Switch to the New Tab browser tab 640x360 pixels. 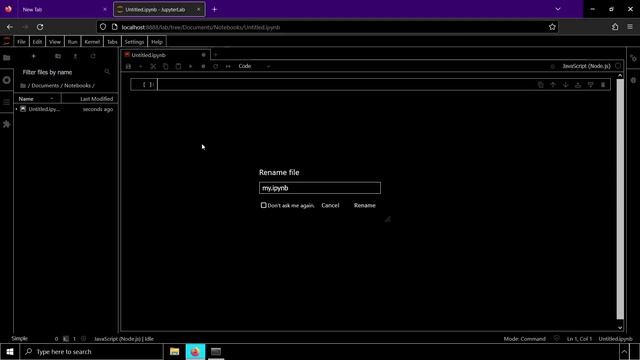[x=61, y=9]
